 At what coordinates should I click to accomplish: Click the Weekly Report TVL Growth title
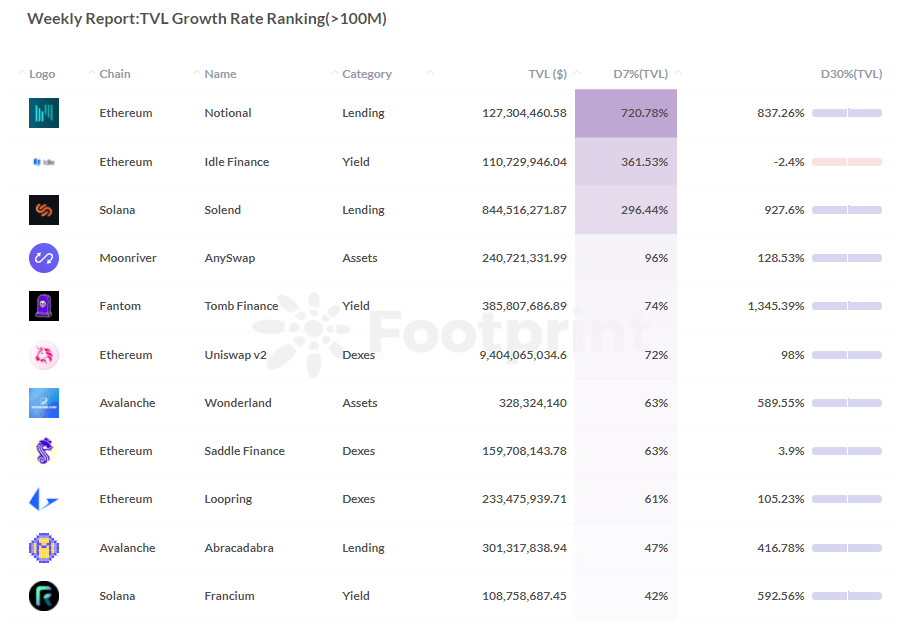[207, 19]
